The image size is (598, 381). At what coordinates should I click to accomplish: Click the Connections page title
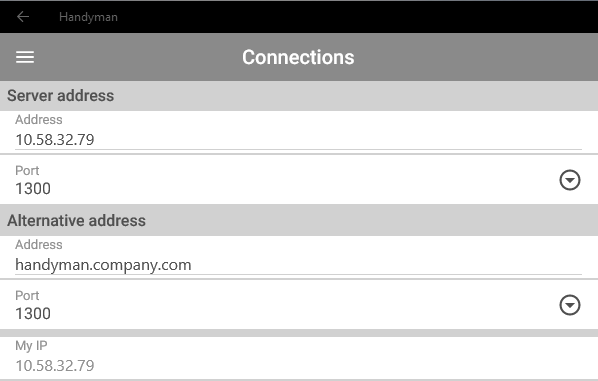pyautogui.click(x=298, y=57)
